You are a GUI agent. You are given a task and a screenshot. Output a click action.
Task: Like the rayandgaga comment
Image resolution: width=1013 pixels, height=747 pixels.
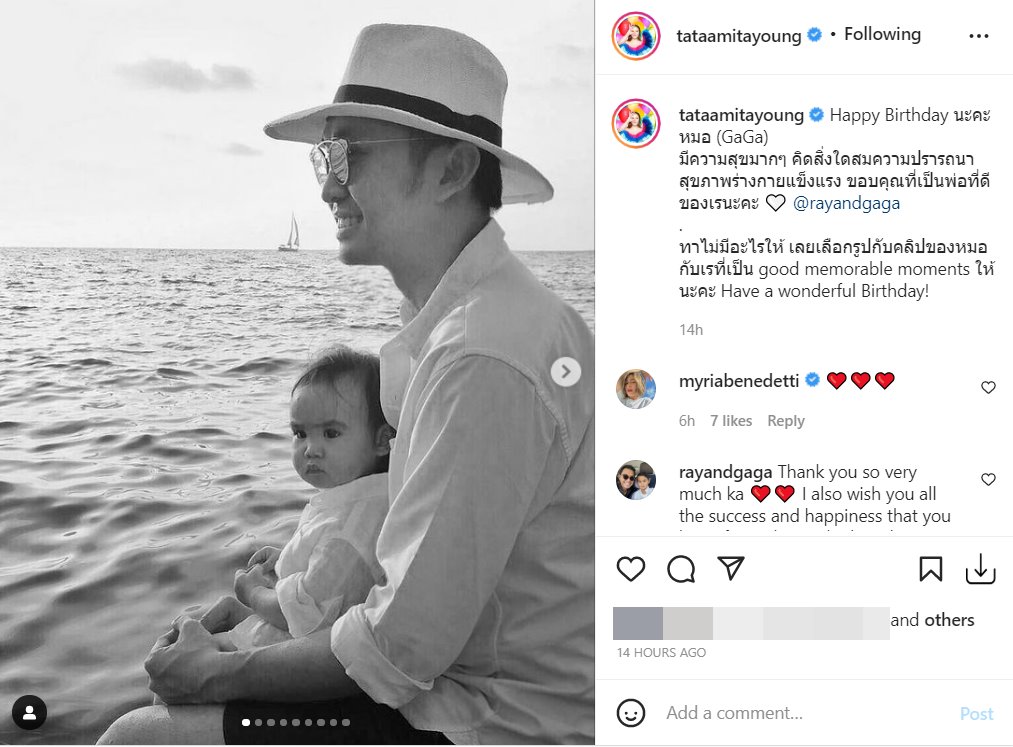click(x=988, y=480)
